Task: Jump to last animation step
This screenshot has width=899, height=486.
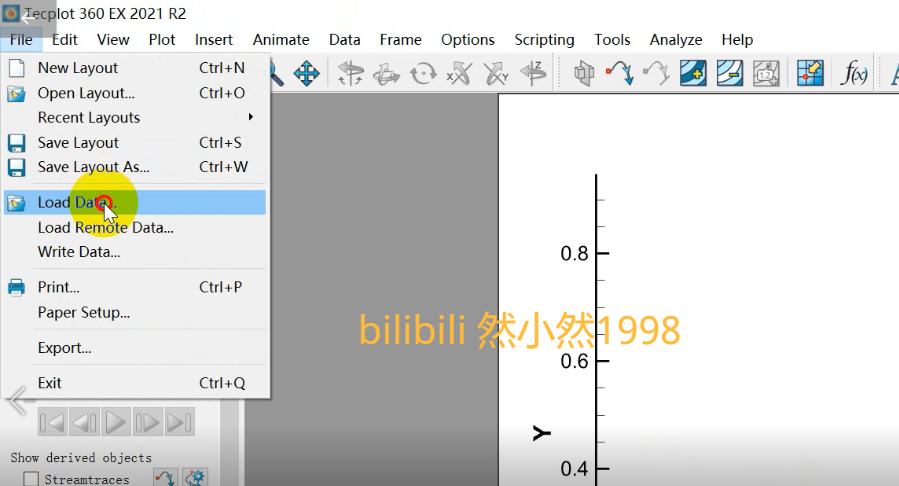Action: (179, 423)
